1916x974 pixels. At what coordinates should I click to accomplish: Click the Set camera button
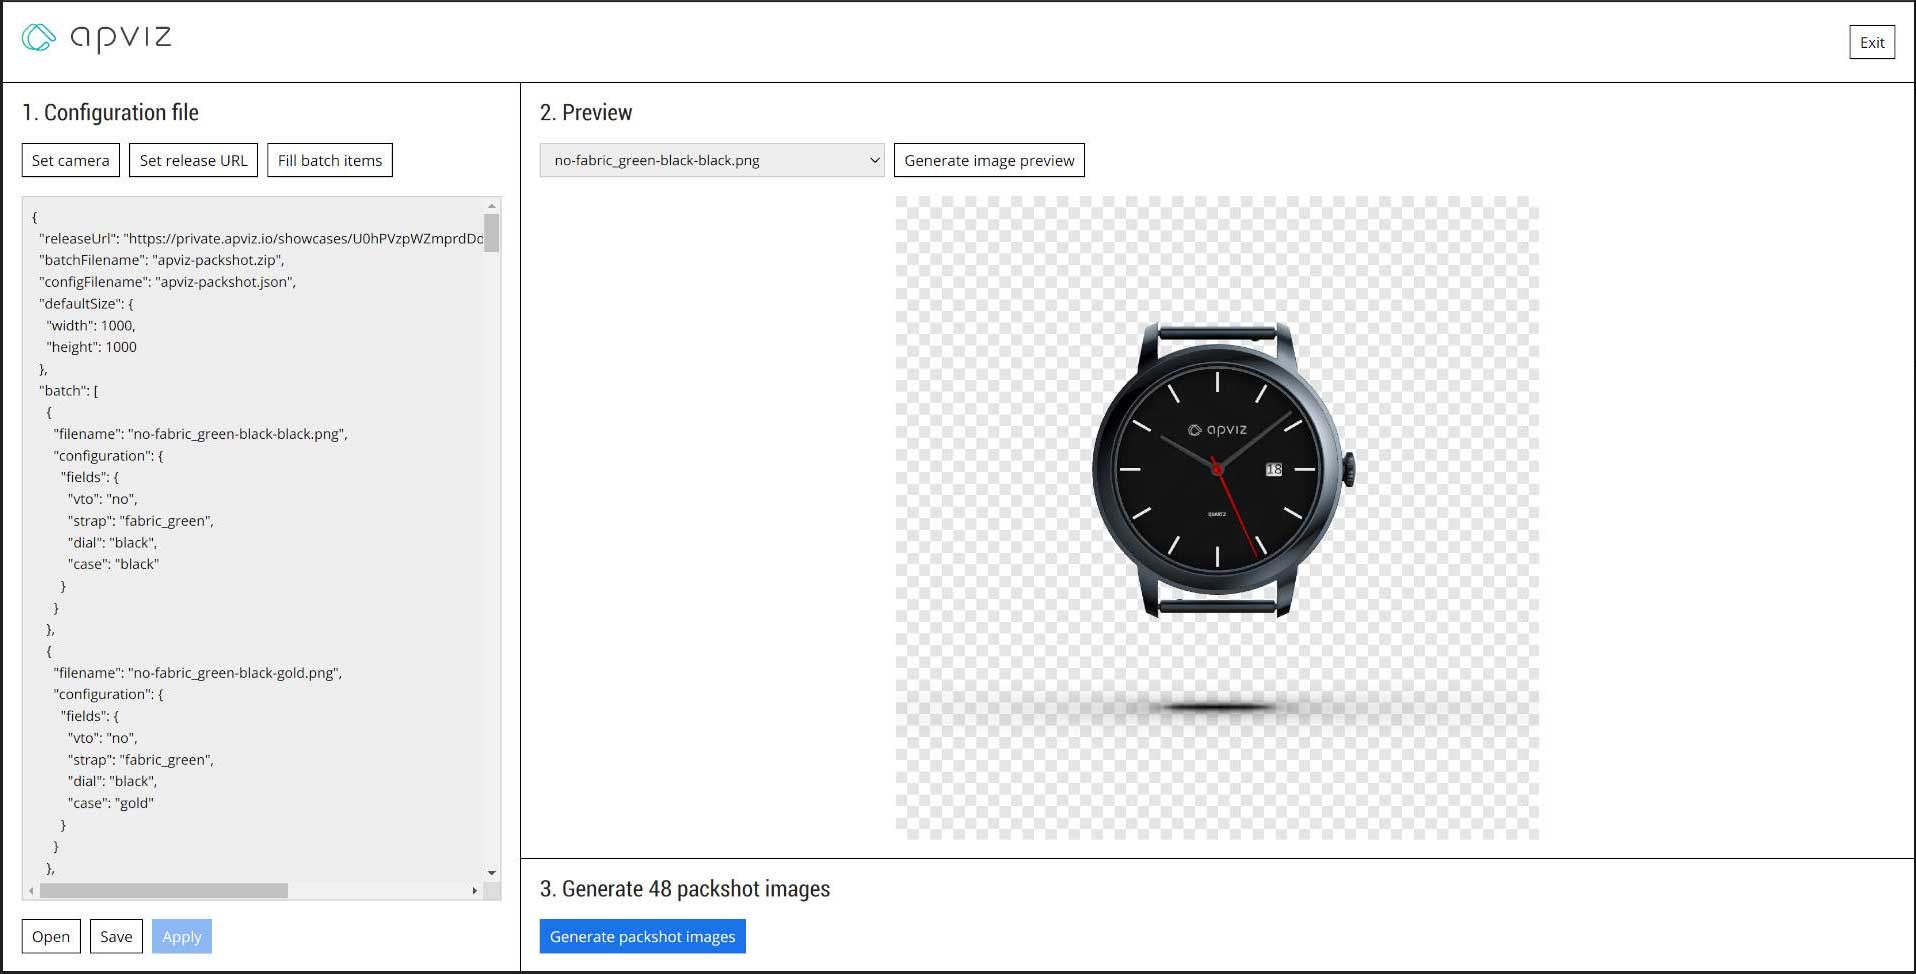pos(69,160)
